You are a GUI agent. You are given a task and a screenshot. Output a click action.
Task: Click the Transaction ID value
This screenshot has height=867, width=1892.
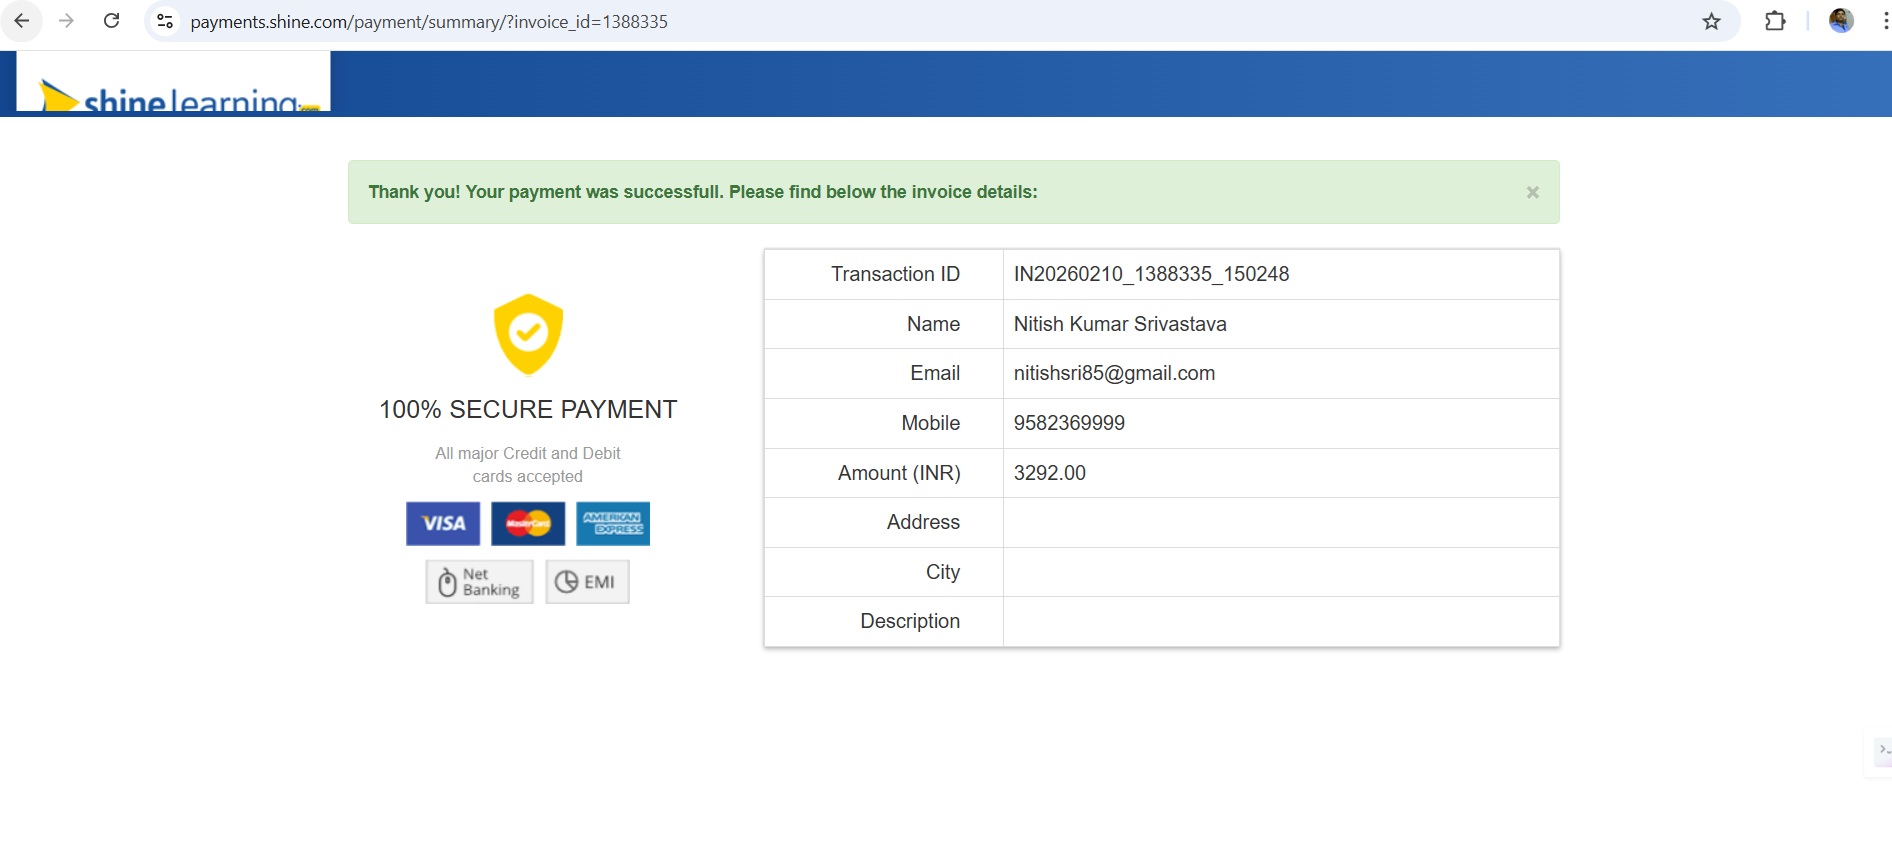pyautogui.click(x=1151, y=274)
